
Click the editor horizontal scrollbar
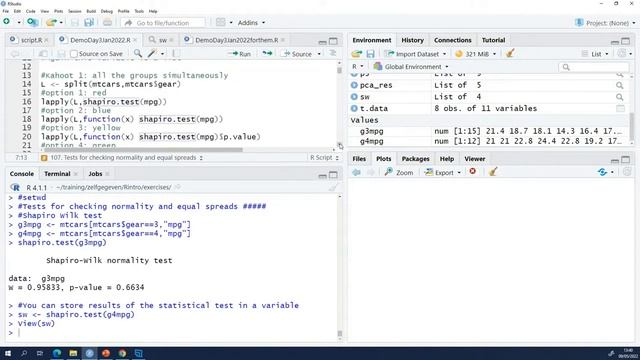pos(143,149)
